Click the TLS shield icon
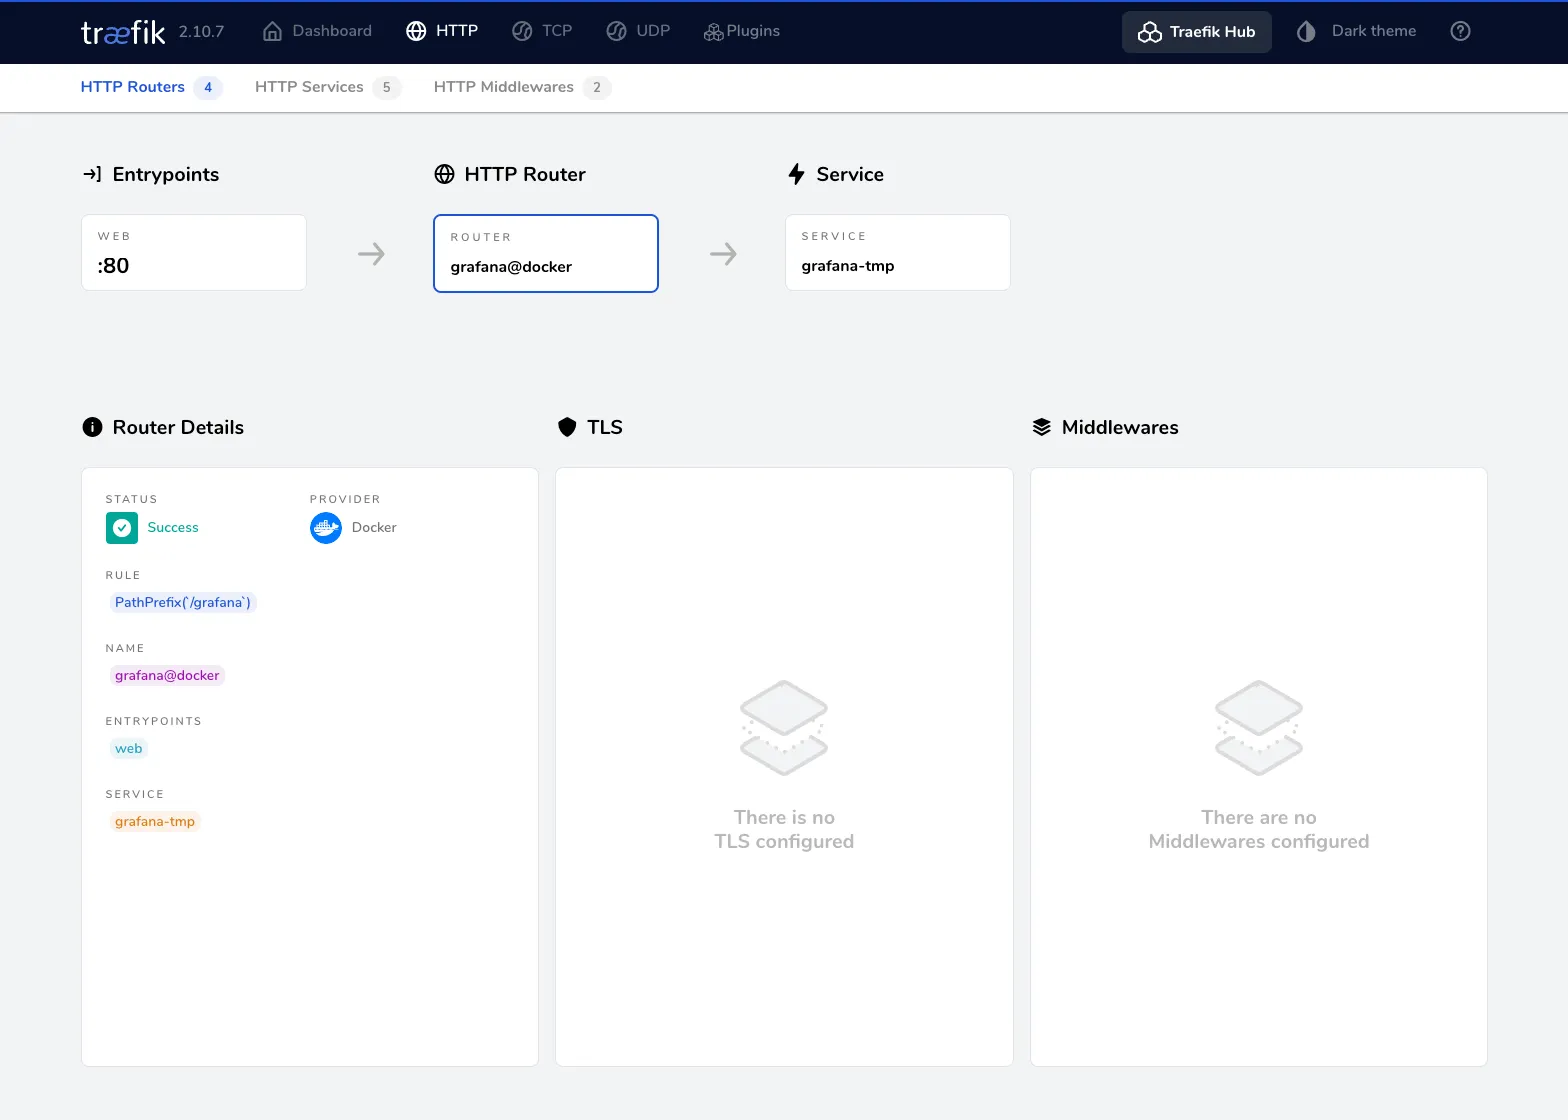 click(x=567, y=427)
